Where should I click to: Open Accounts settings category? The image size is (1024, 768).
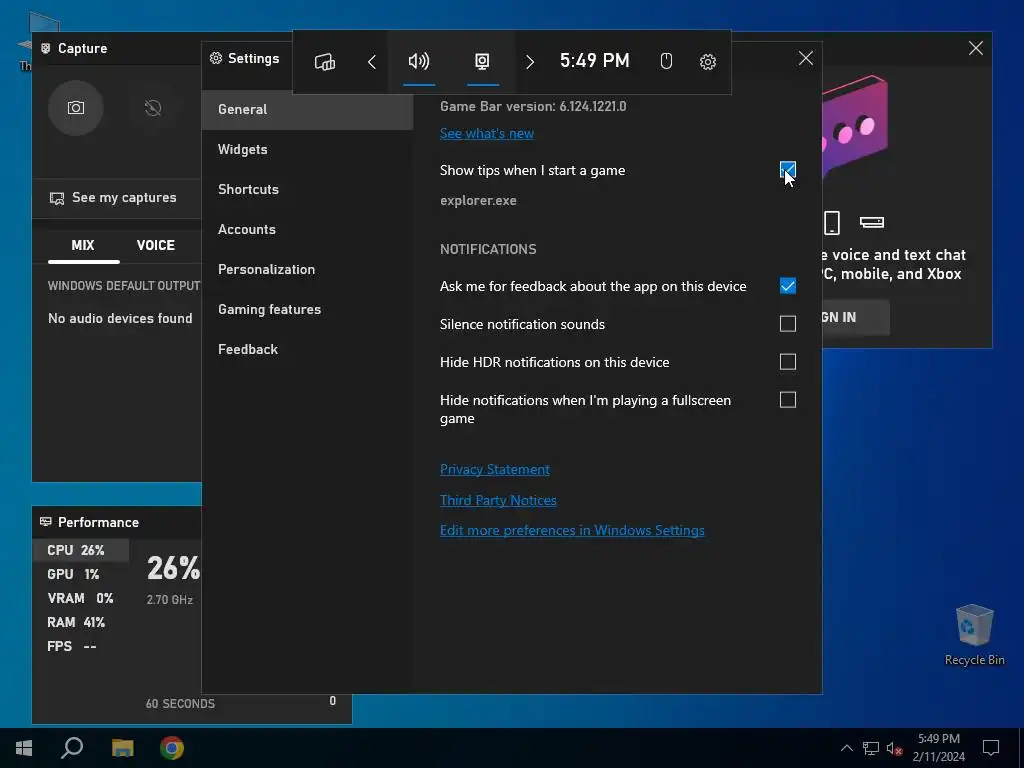[307, 229]
